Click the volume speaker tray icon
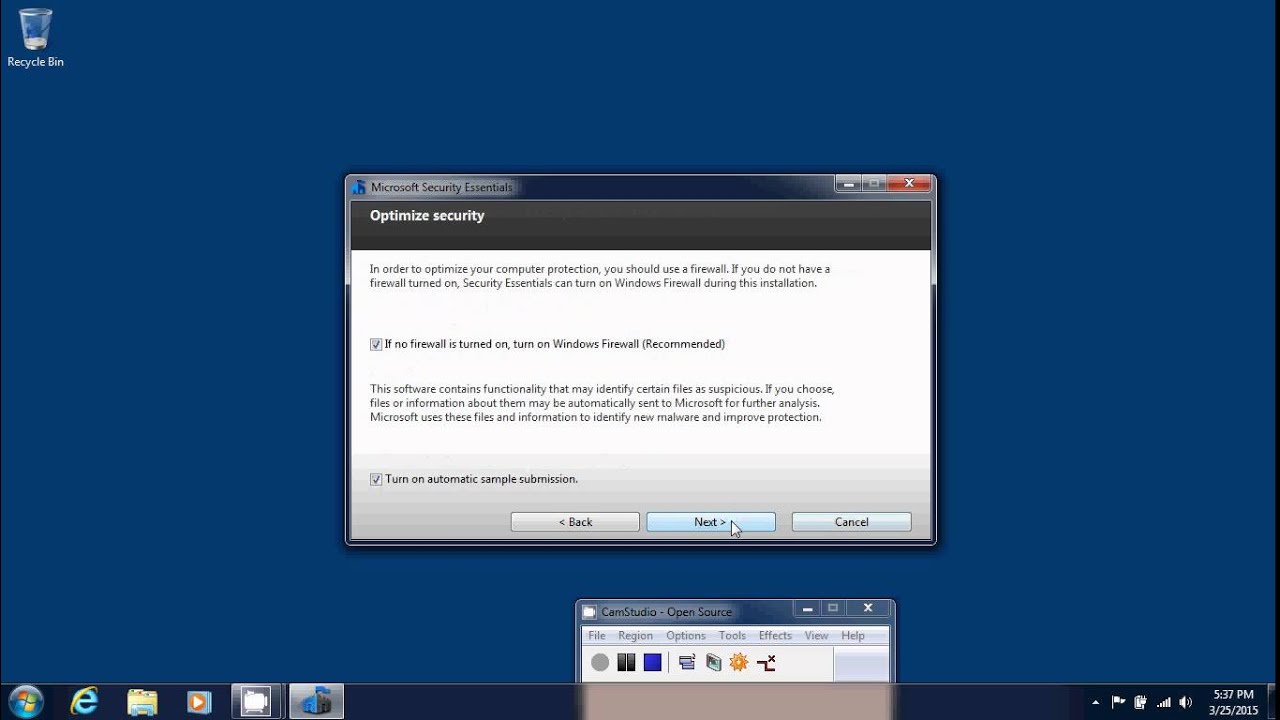The height and width of the screenshot is (720, 1280). 1186,702
